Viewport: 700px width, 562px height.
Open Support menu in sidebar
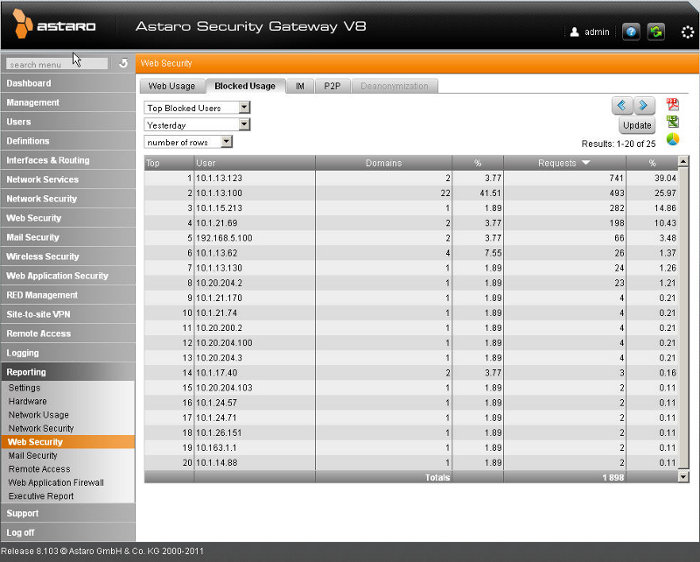click(68, 513)
